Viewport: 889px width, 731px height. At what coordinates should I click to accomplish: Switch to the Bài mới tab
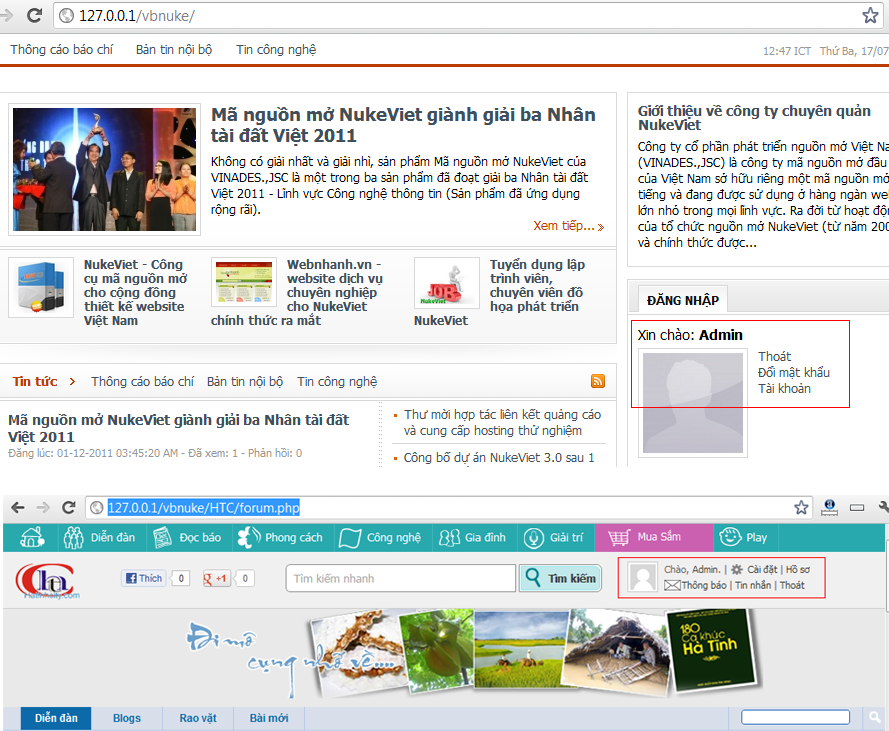point(269,718)
